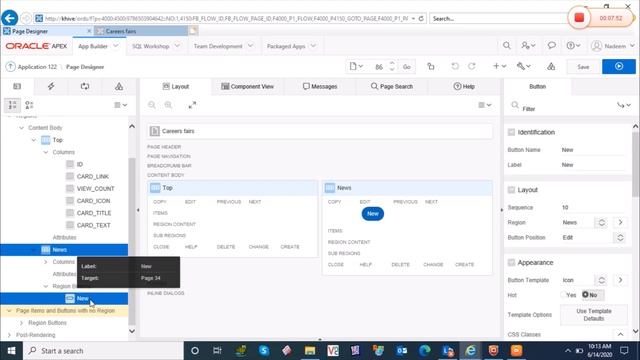Expand the Region Buttons tree node
Screen dimensions: 640x360
coord(21,323)
